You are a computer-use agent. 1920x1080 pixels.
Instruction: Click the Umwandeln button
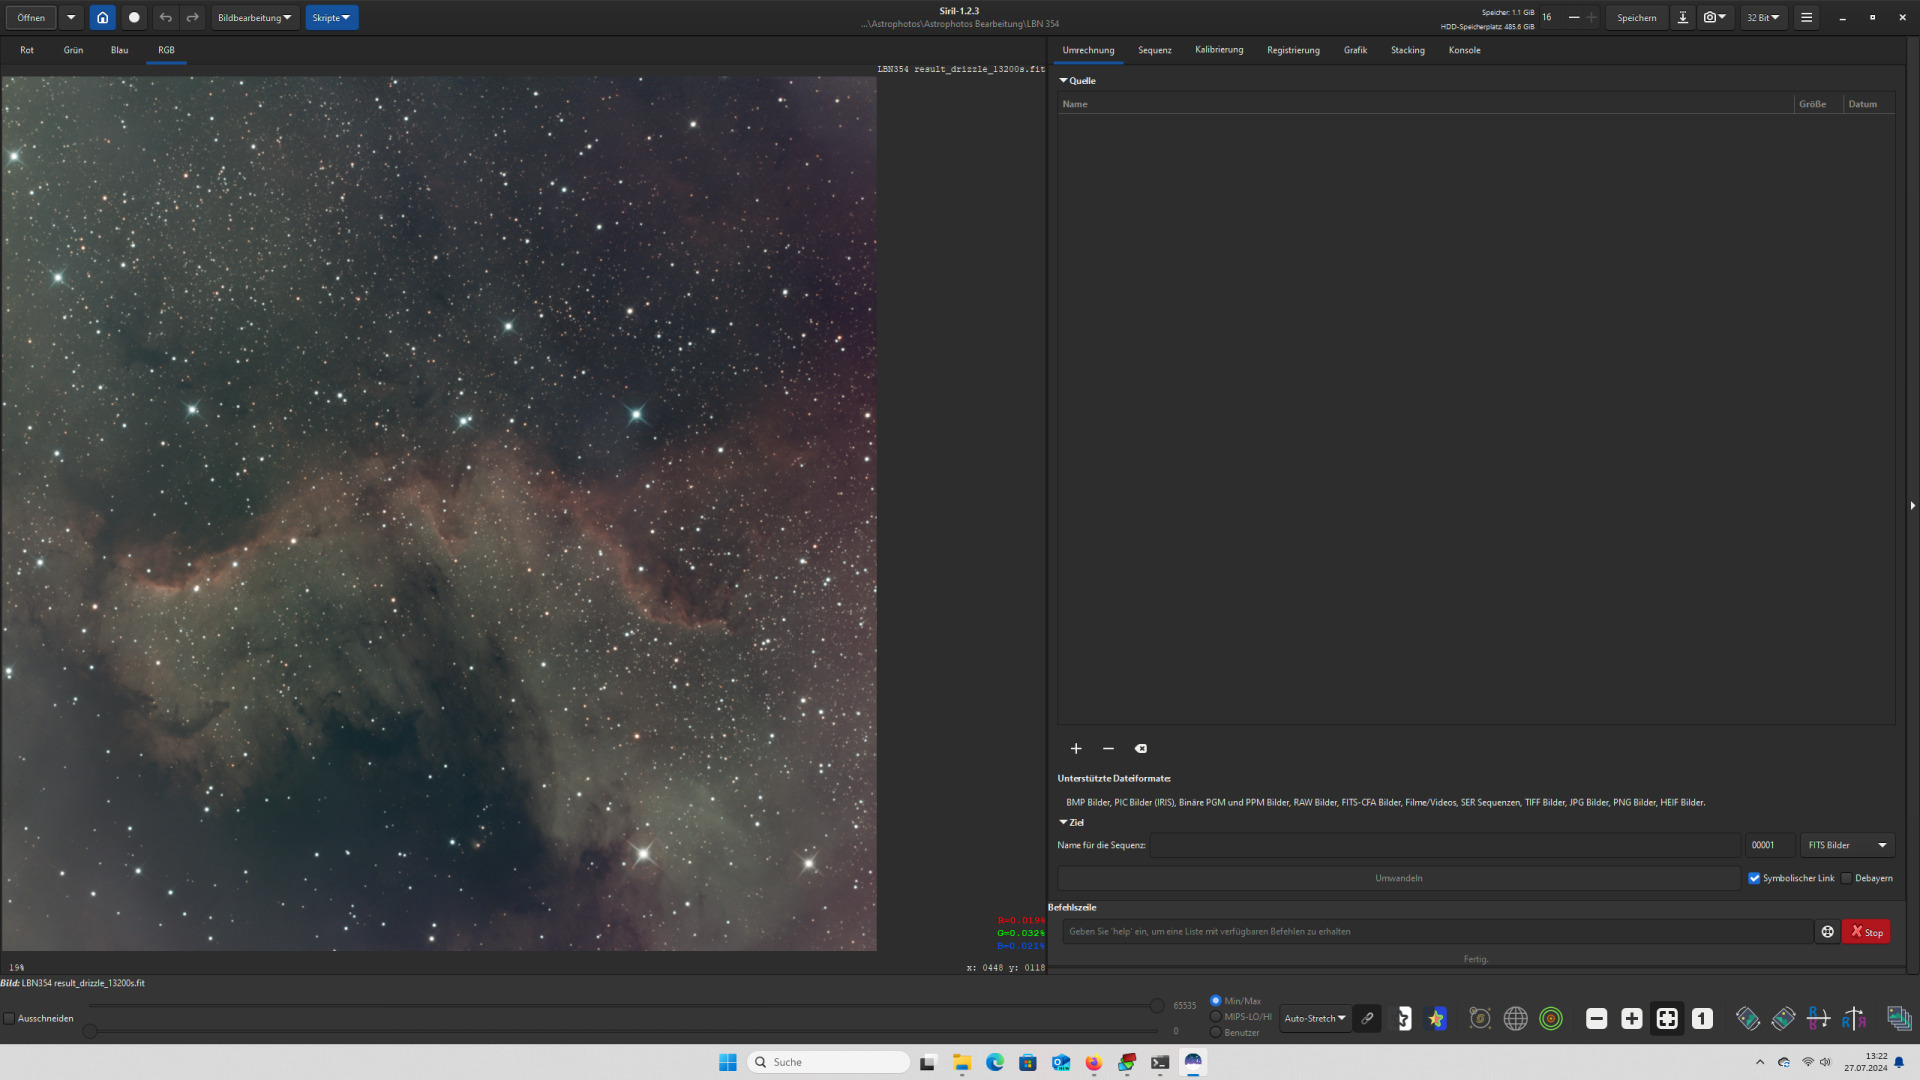coord(1398,878)
